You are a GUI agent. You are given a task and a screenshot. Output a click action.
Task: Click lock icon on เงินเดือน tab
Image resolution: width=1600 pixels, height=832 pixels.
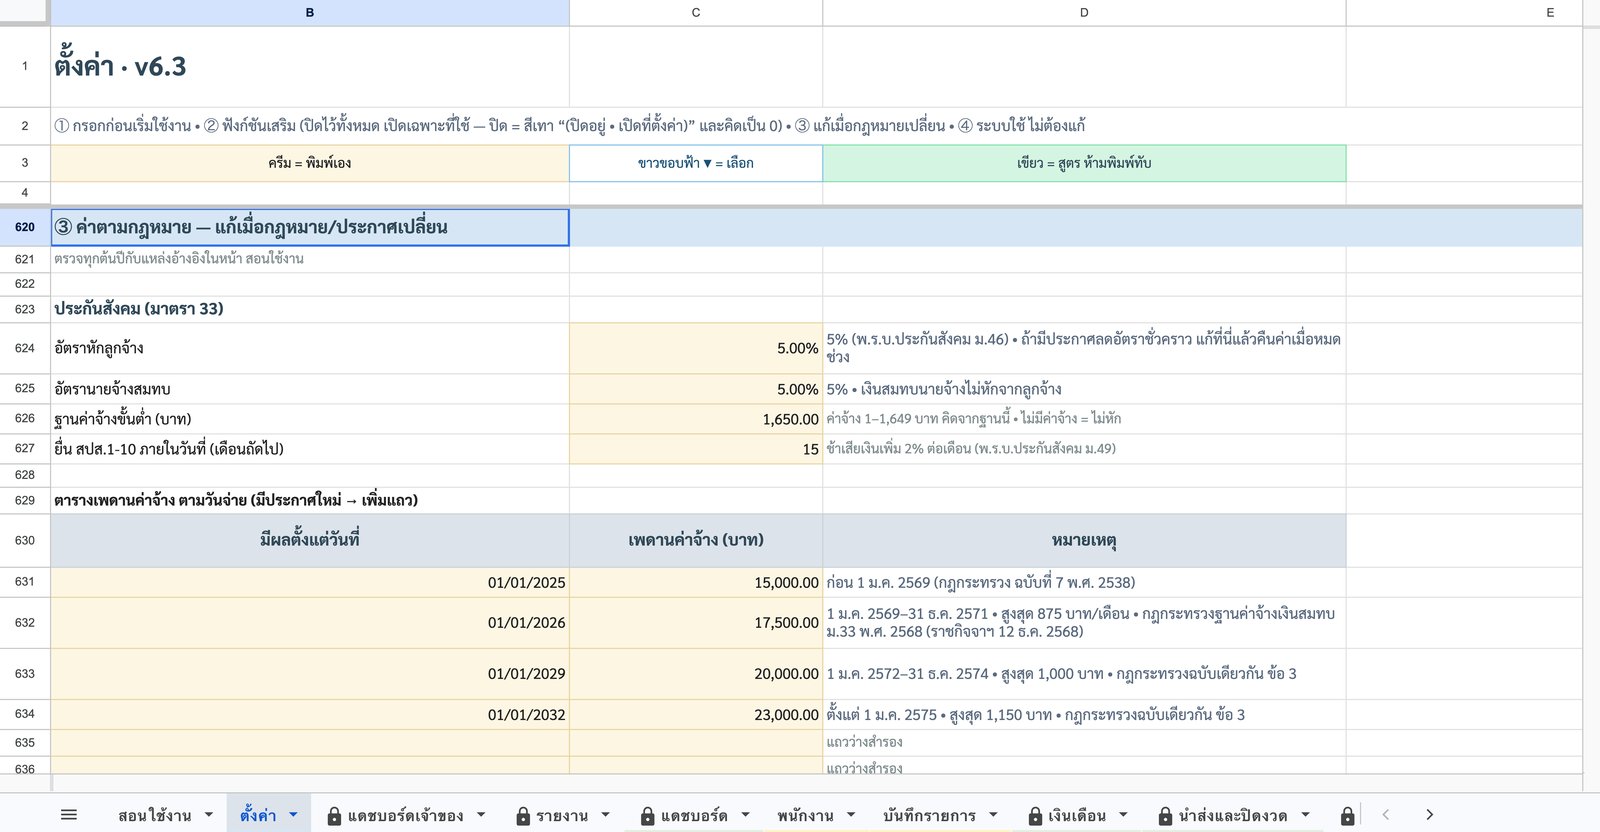coord(1036,816)
